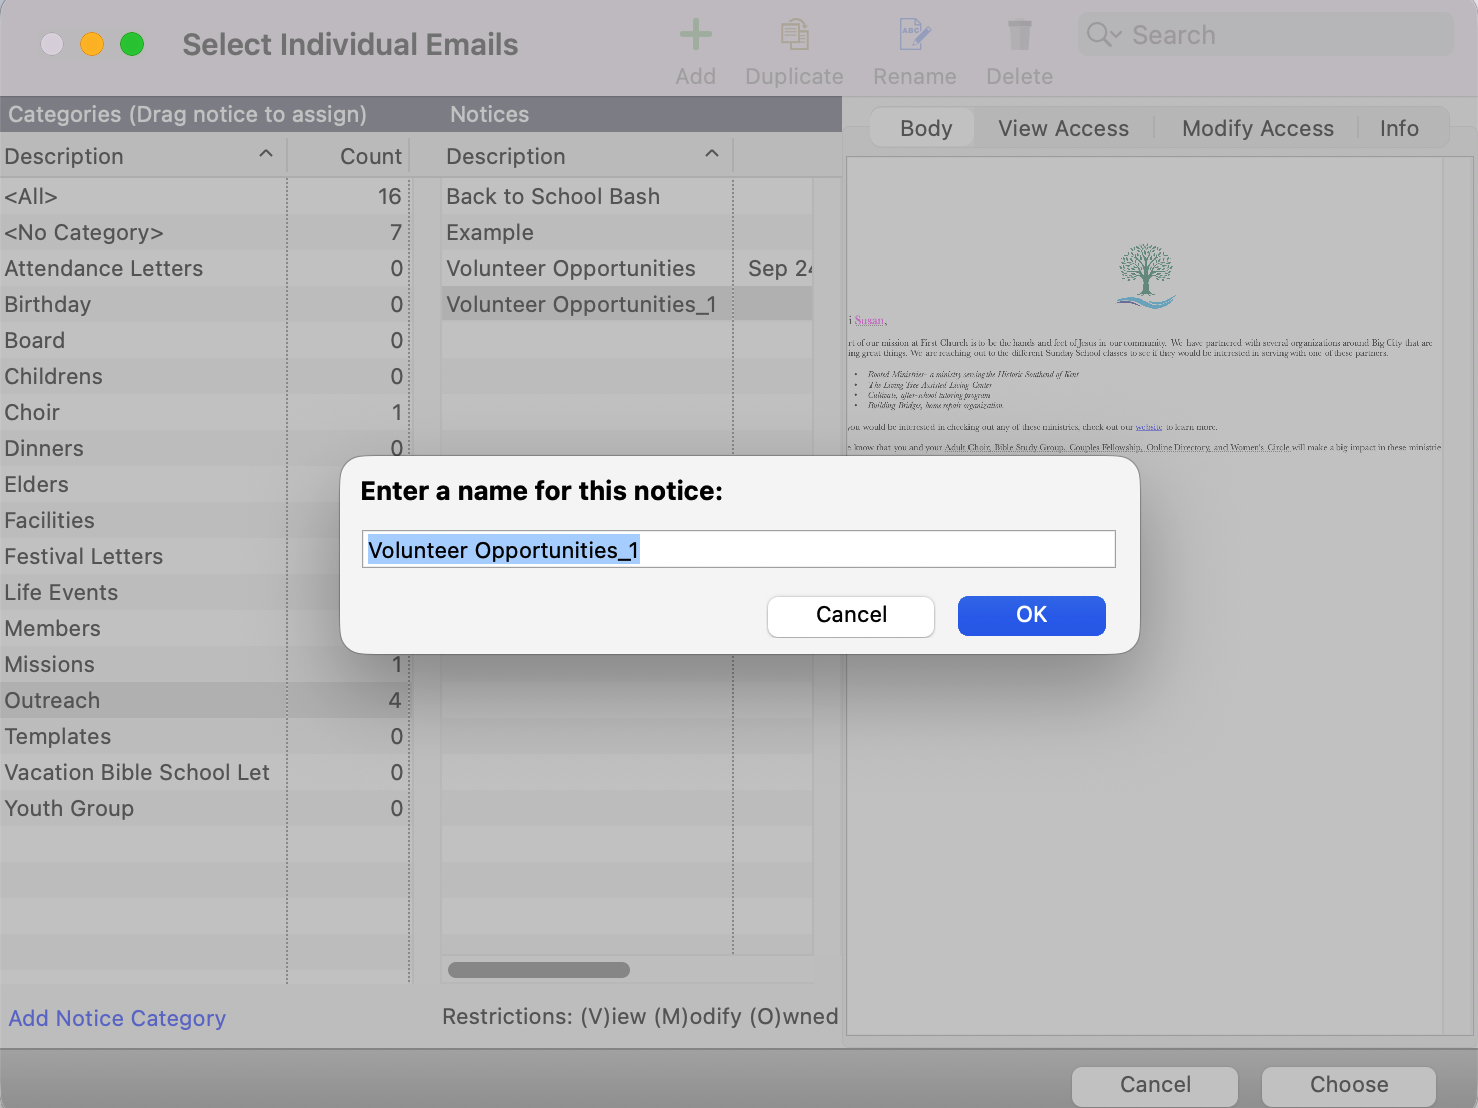Viewport: 1478px width, 1108px height.
Task: Switch to the Body tab
Action: tap(926, 128)
